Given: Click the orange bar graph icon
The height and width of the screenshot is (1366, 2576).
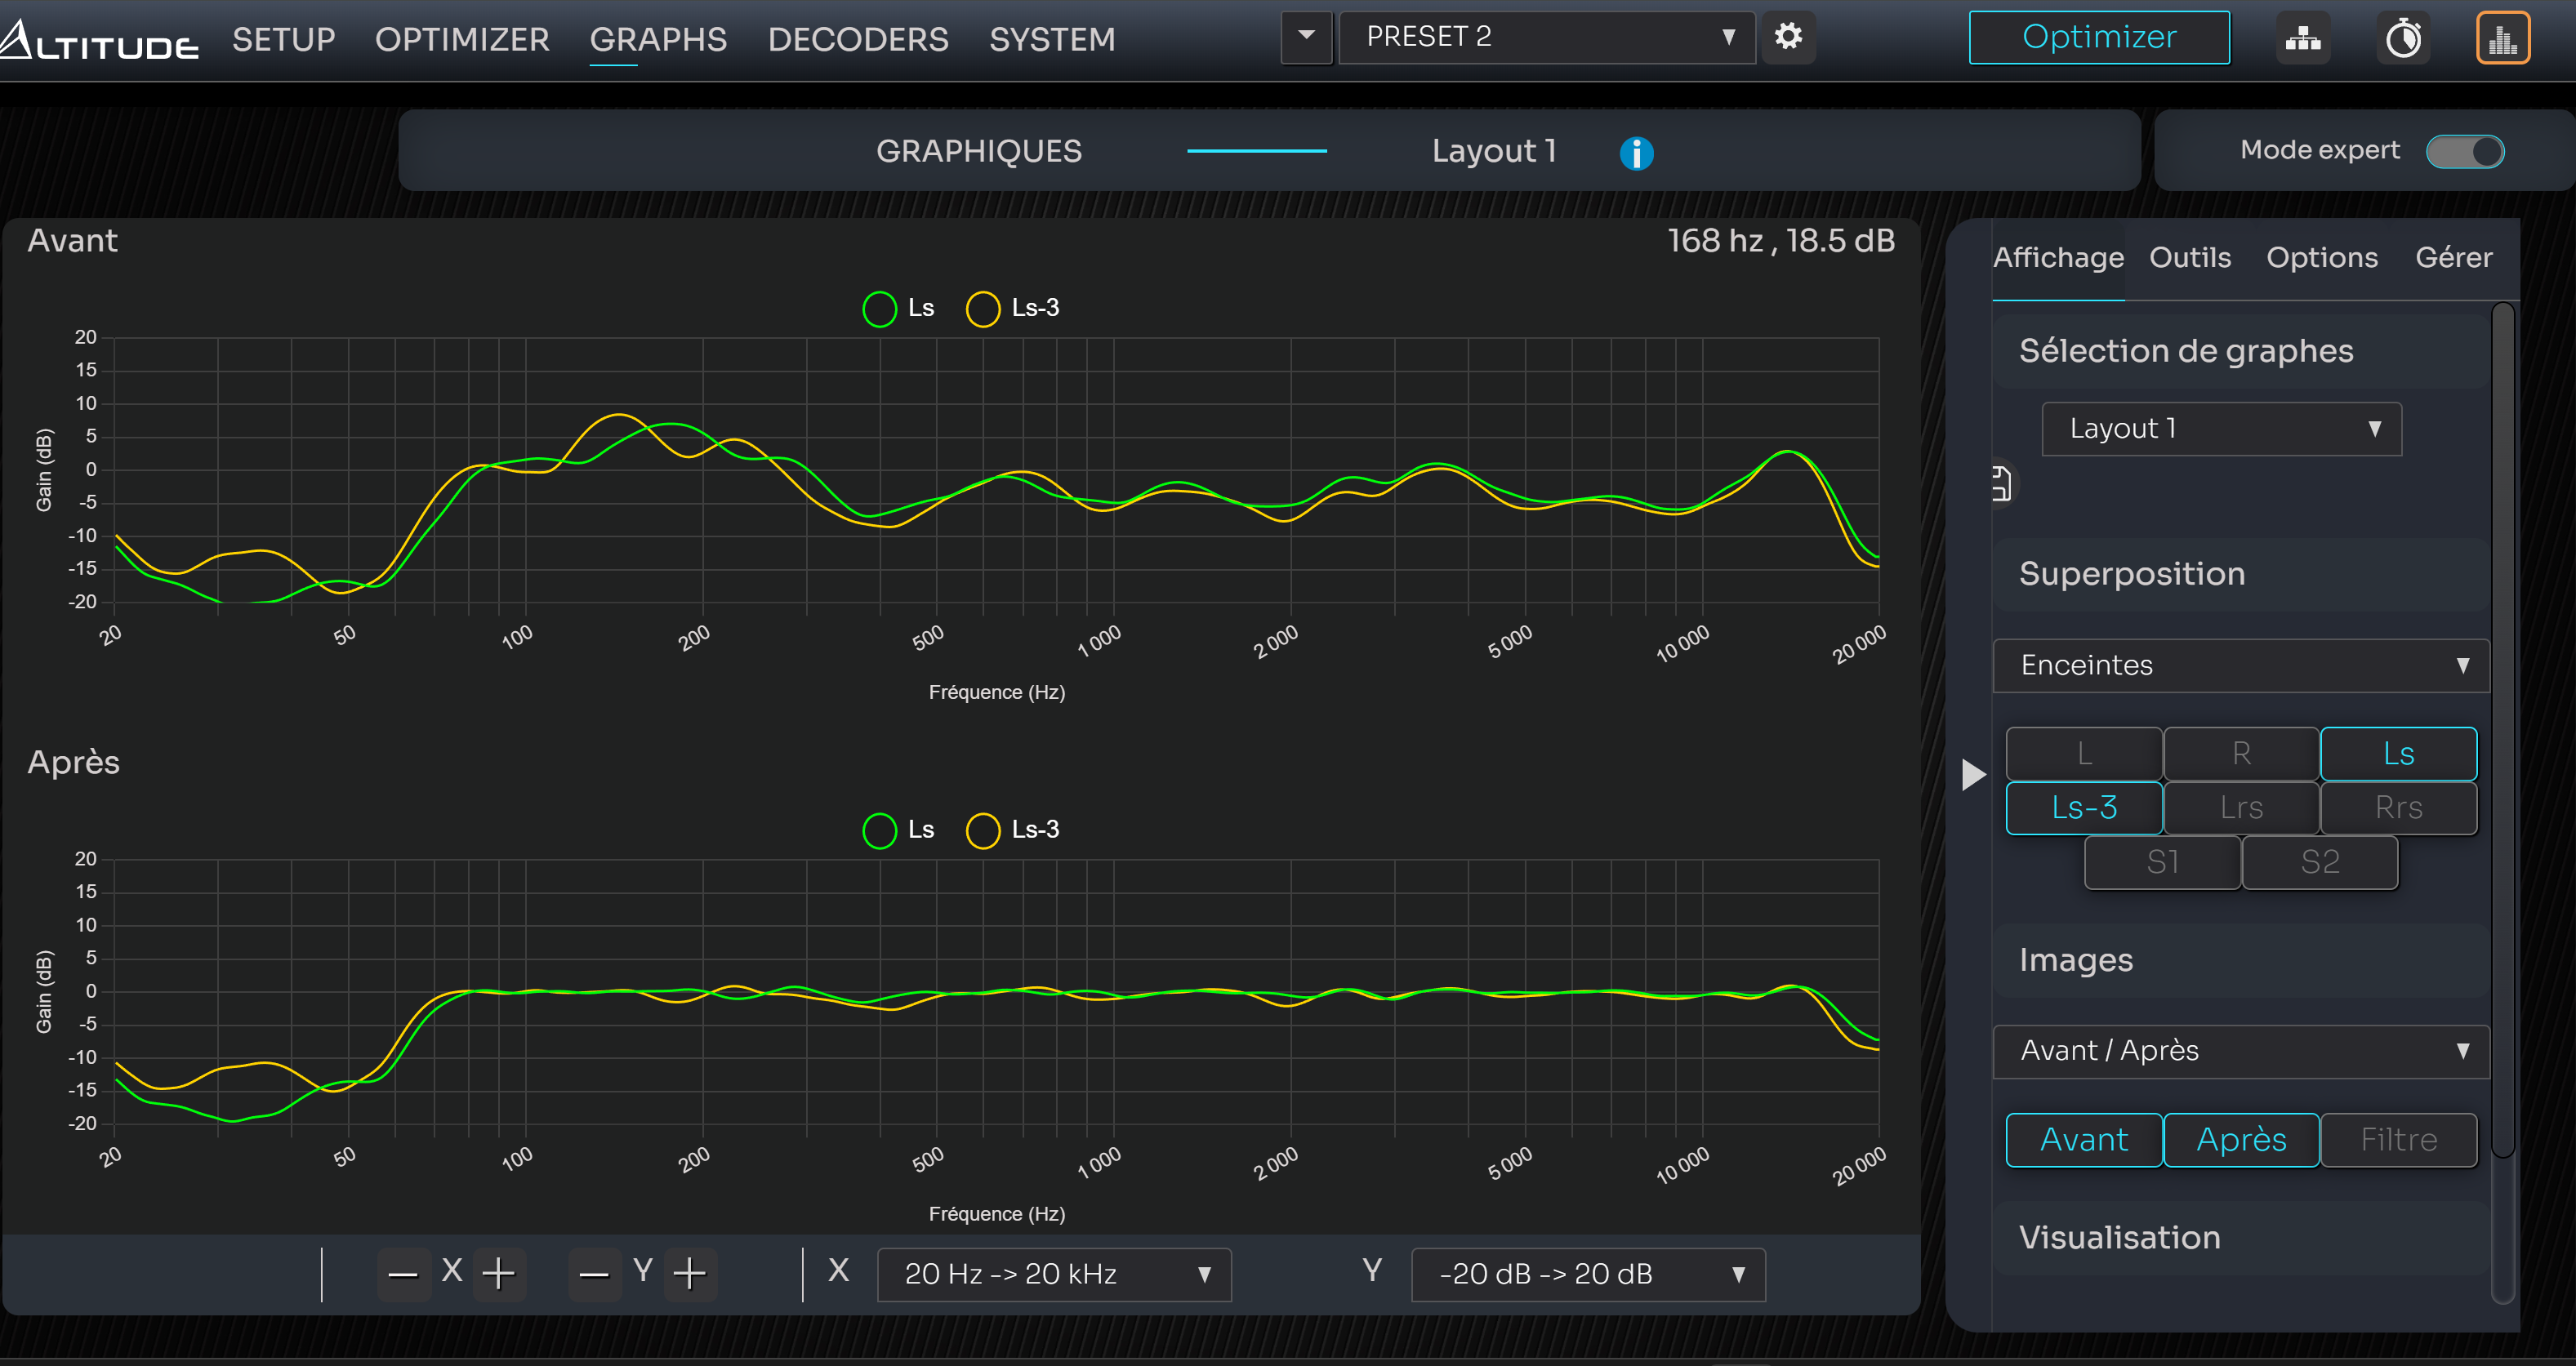Looking at the screenshot, I should (x=2502, y=38).
